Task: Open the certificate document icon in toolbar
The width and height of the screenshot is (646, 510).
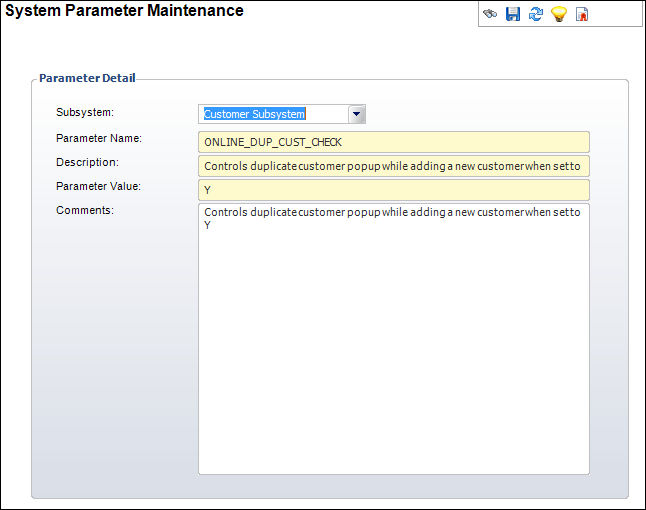Action: [582, 14]
